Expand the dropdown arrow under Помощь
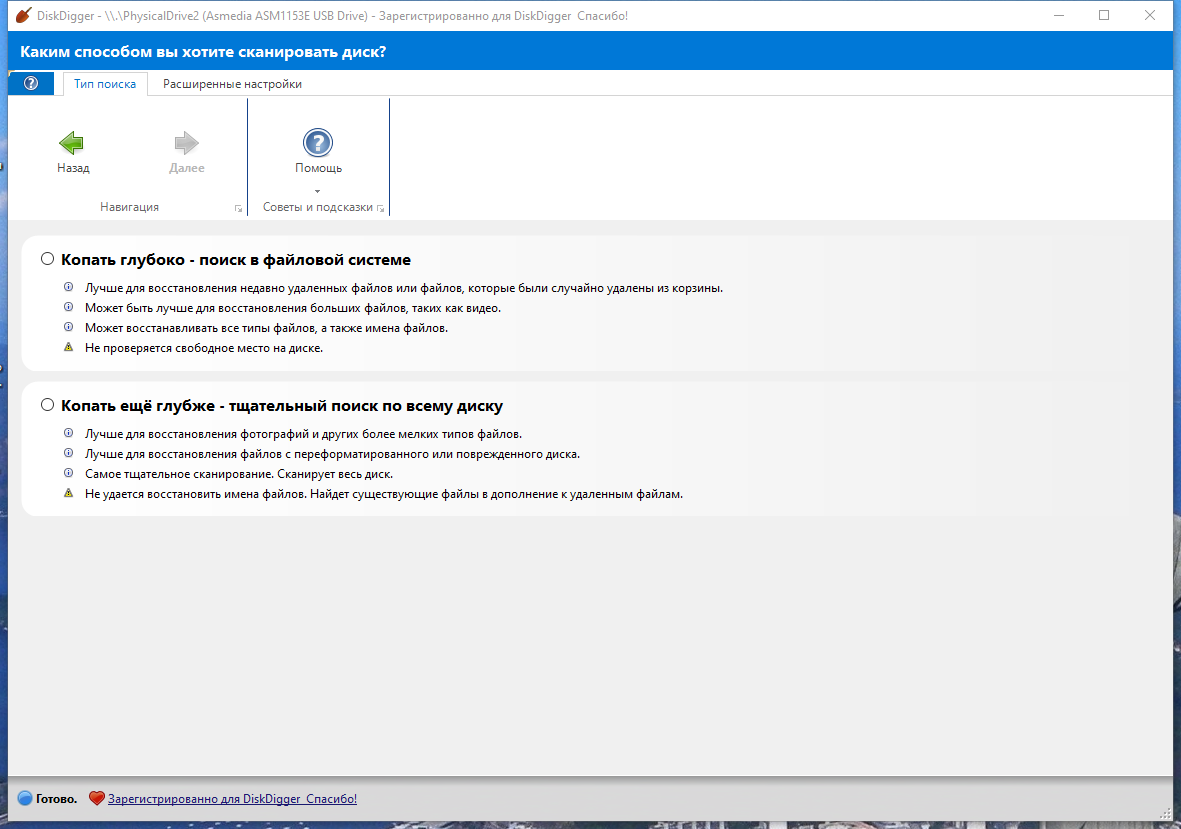 pos(317,191)
